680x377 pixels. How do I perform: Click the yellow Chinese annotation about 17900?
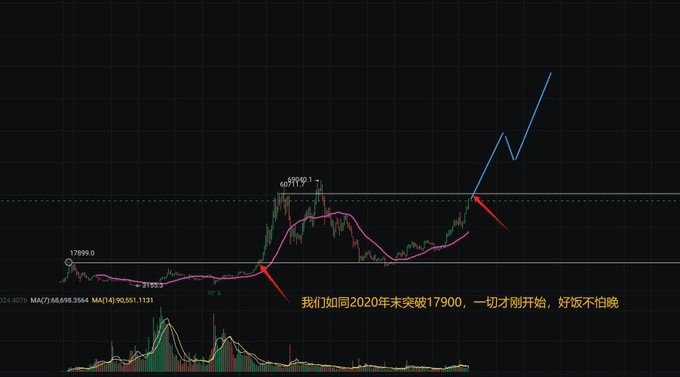(x=460, y=302)
